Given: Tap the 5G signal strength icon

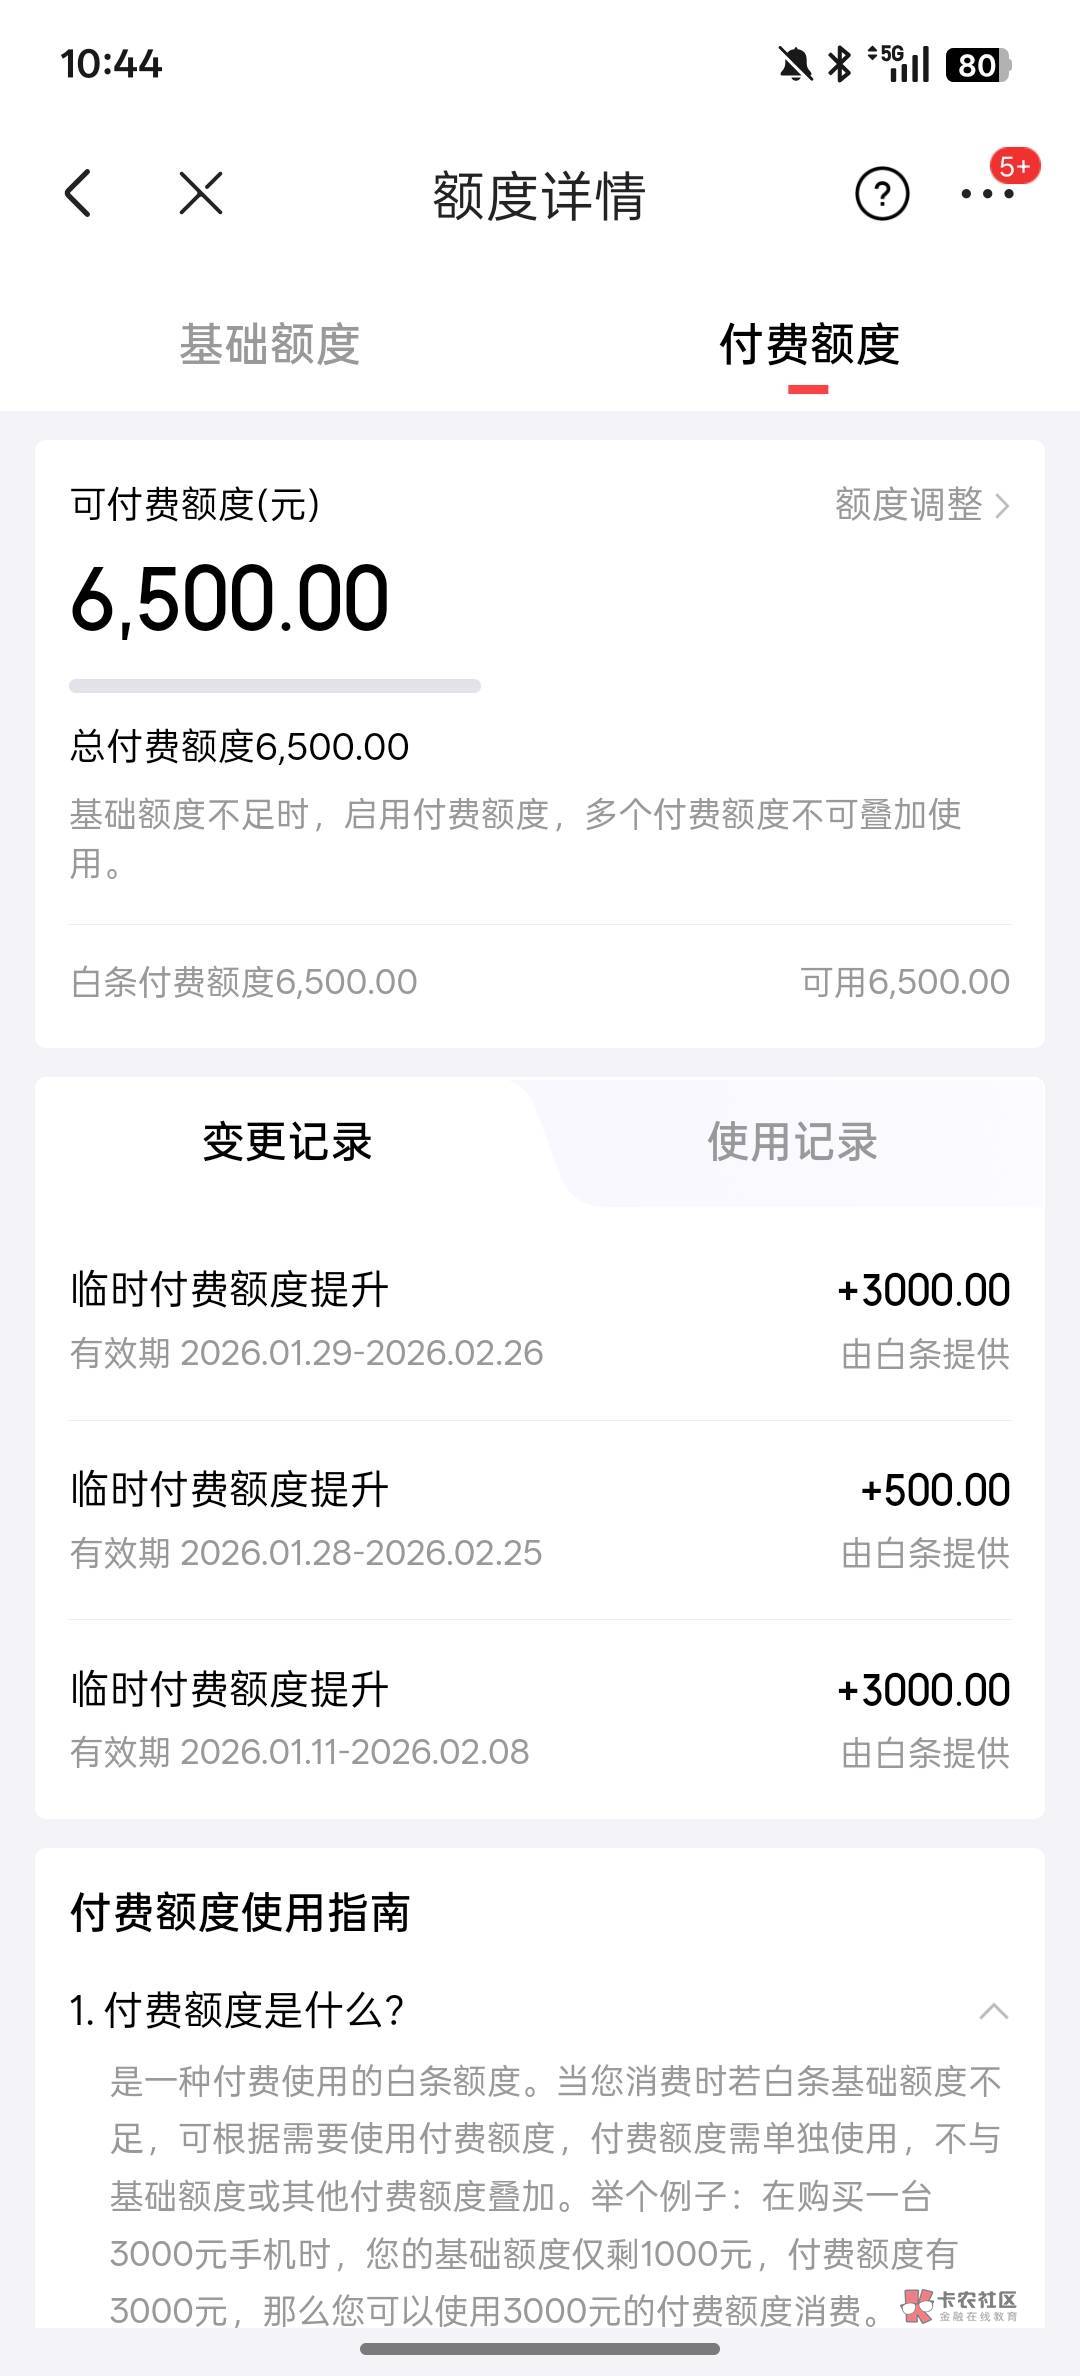Looking at the screenshot, I should (900, 64).
